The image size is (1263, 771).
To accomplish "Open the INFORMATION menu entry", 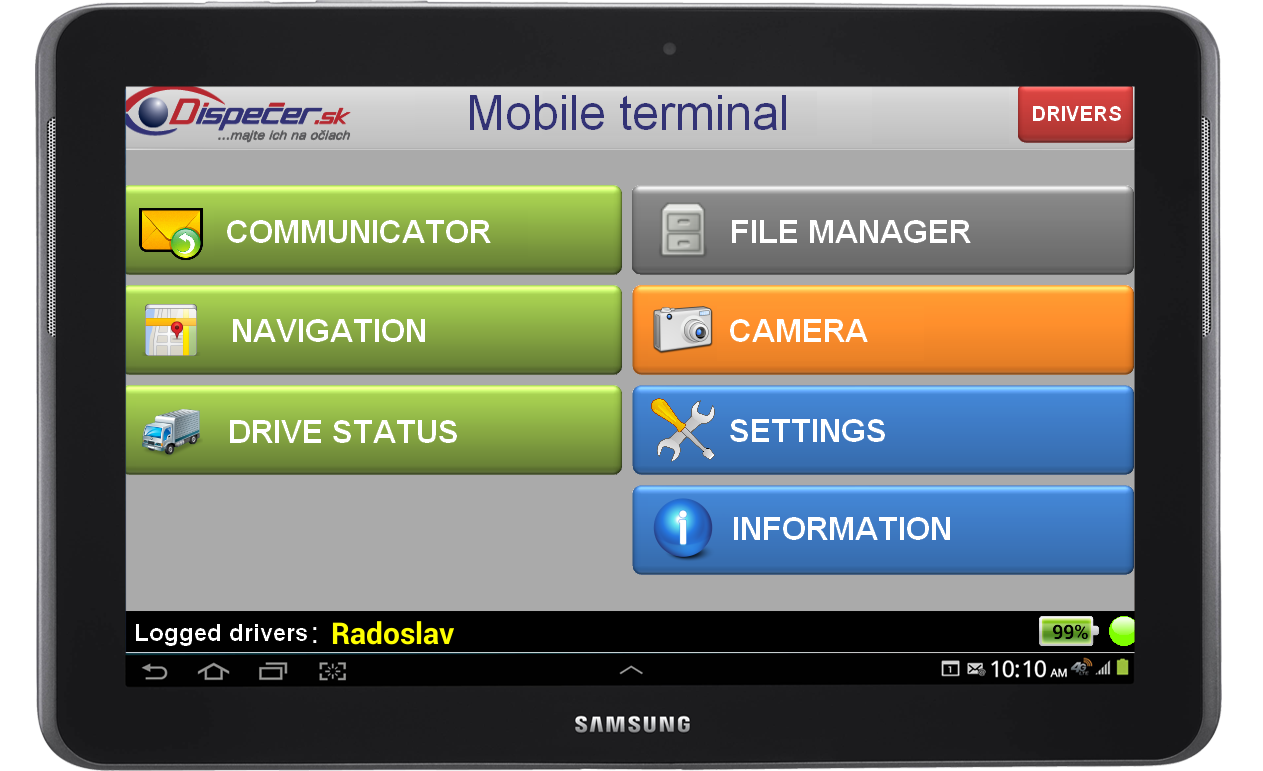I will click(x=883, y=530).
